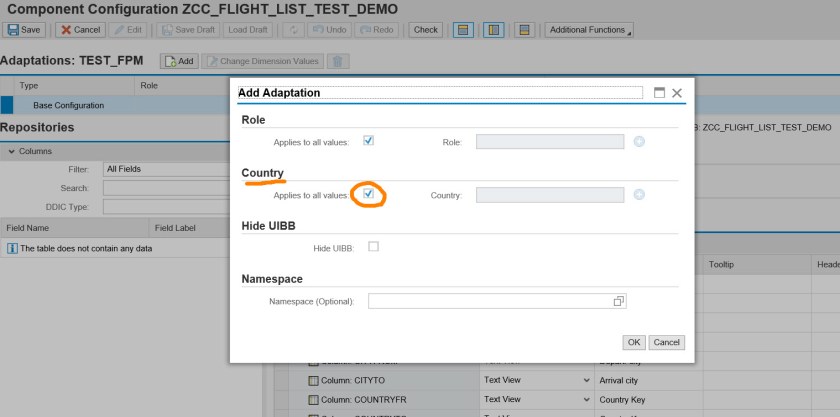This screenshot has height=417, width=840.
Task: Click the info icon beside the no-data message
Action: 12,249
